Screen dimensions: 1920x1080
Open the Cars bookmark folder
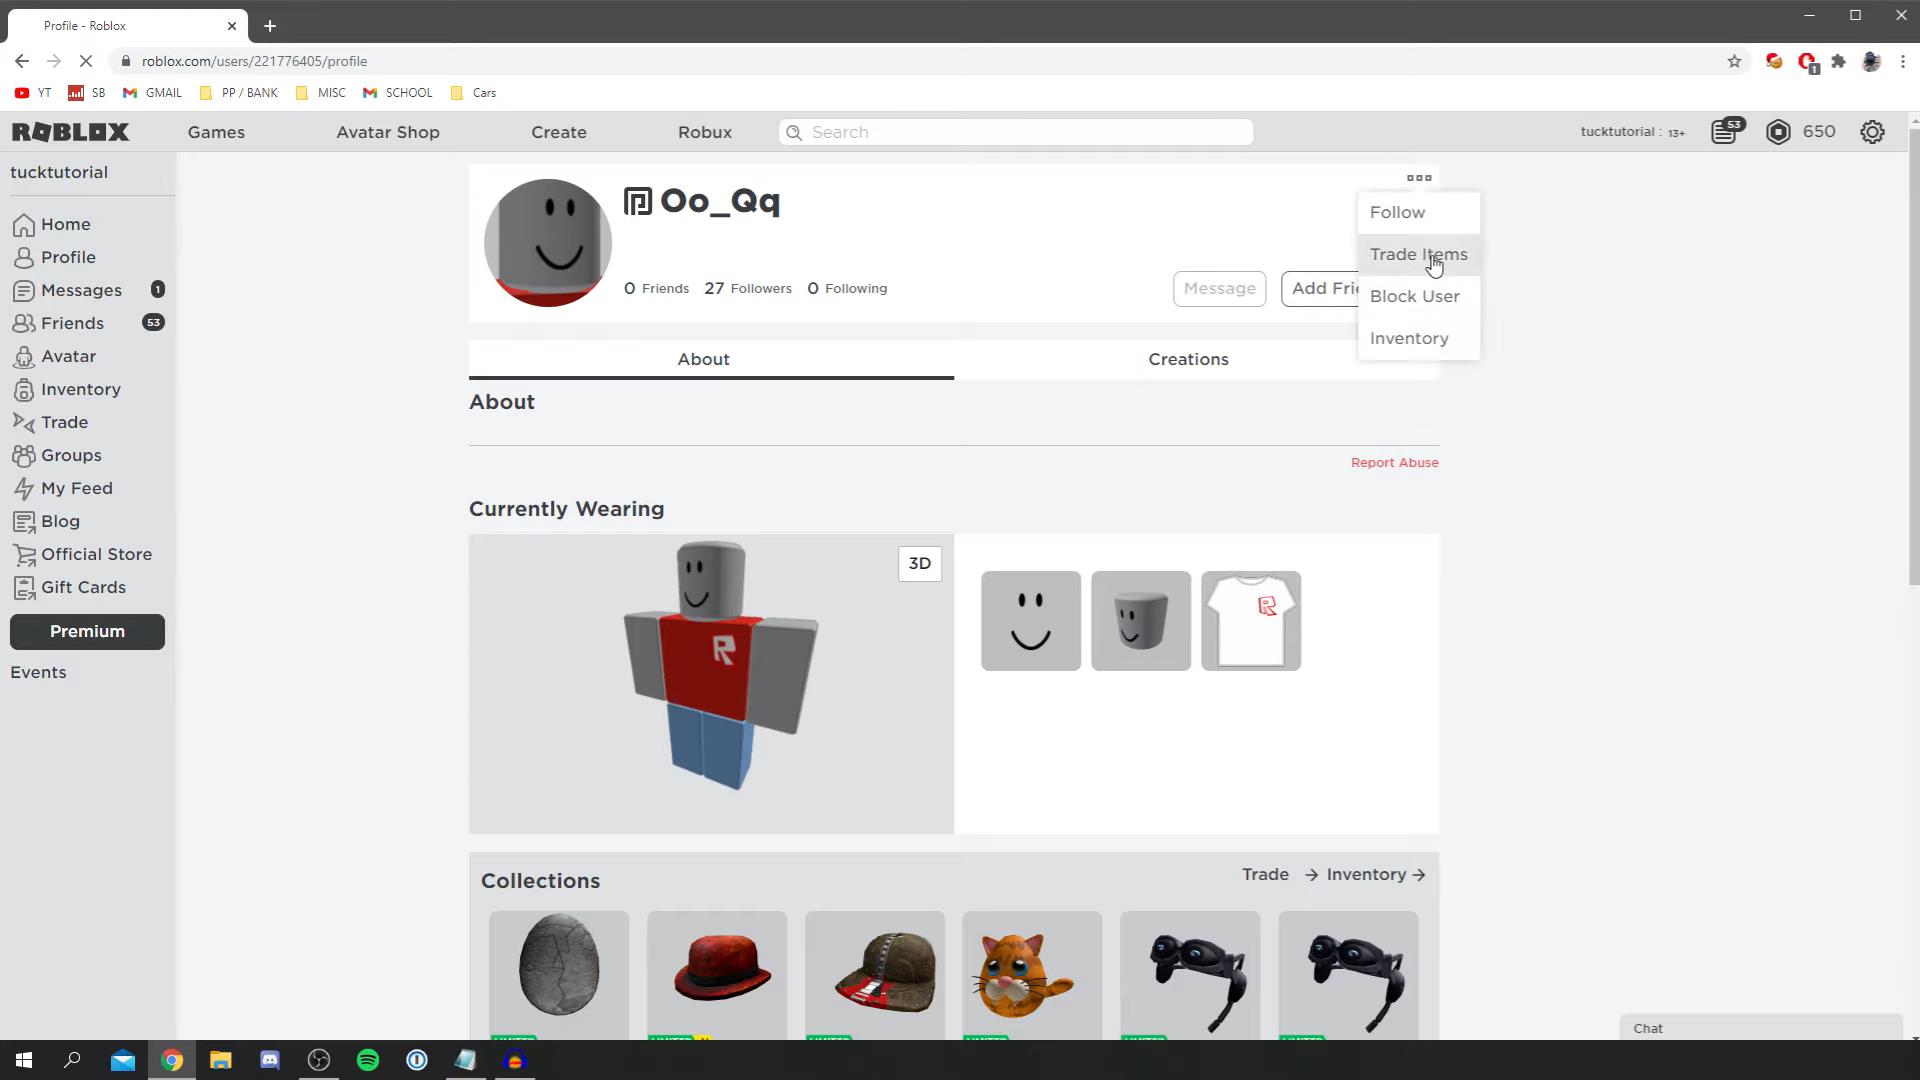474,93
